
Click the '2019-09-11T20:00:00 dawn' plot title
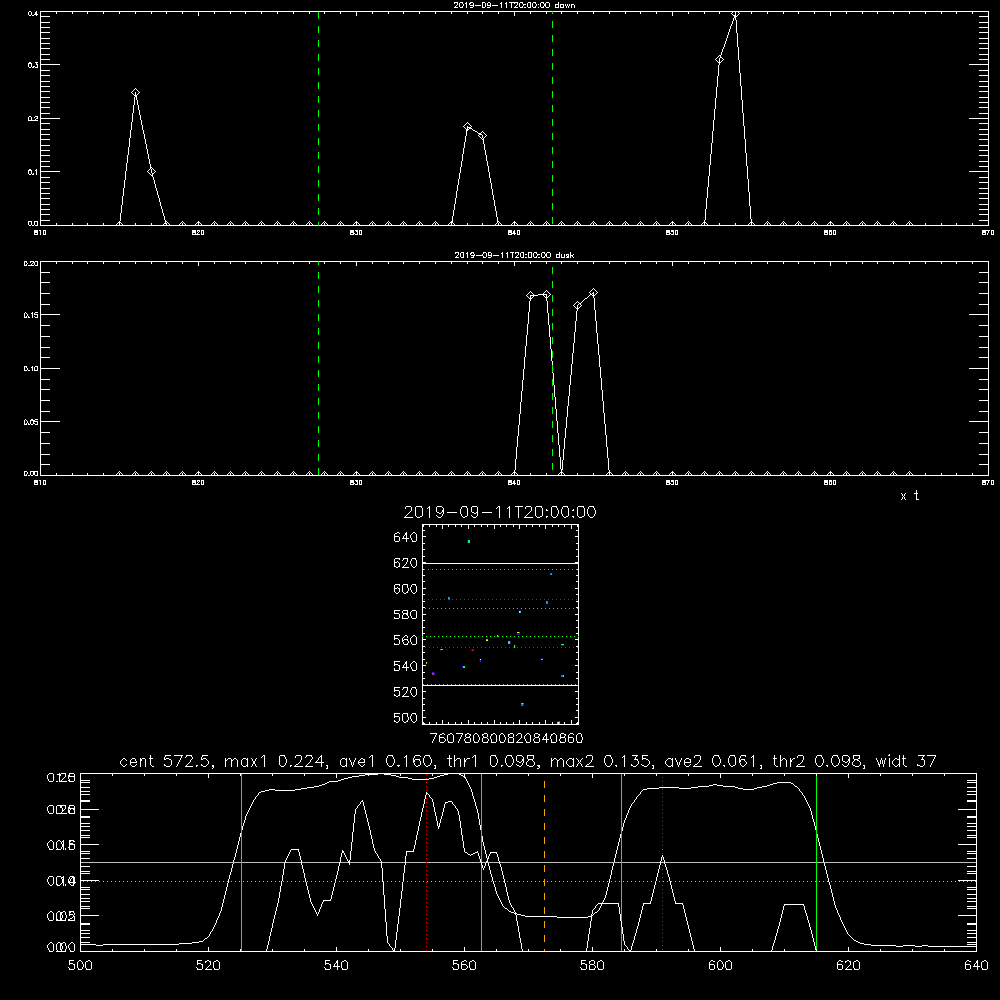[x=514, y=4]
